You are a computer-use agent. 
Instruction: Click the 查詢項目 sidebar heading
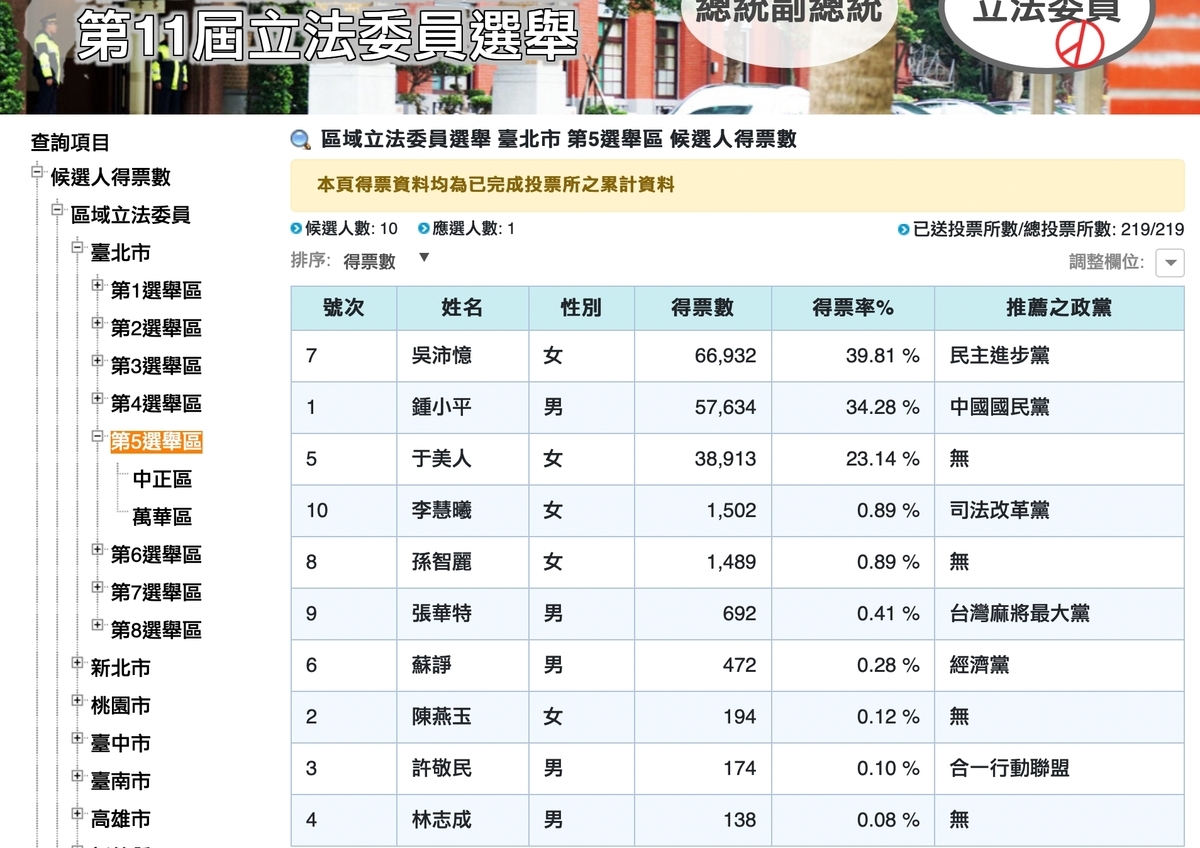pyautogui.click(x=70, y=143)
